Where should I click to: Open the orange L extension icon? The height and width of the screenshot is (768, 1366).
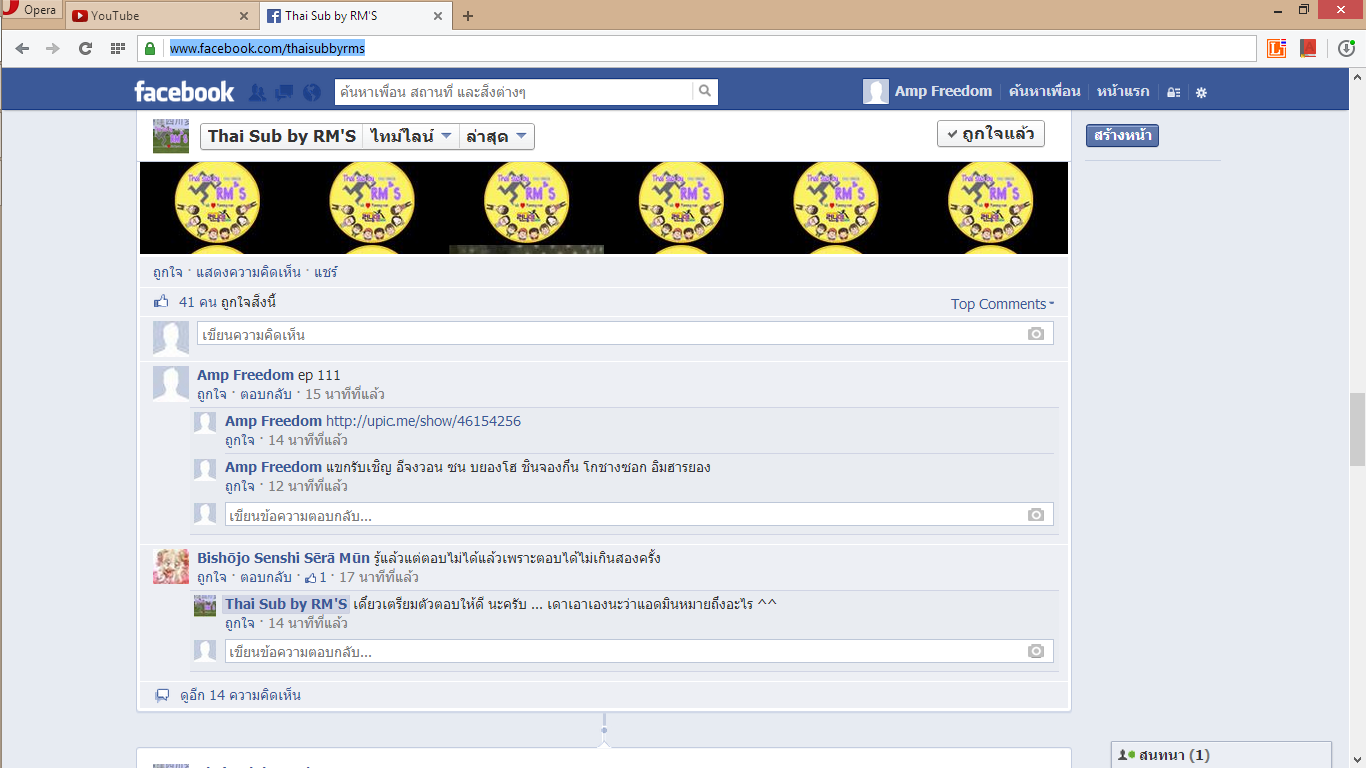tap(1276, 48)
